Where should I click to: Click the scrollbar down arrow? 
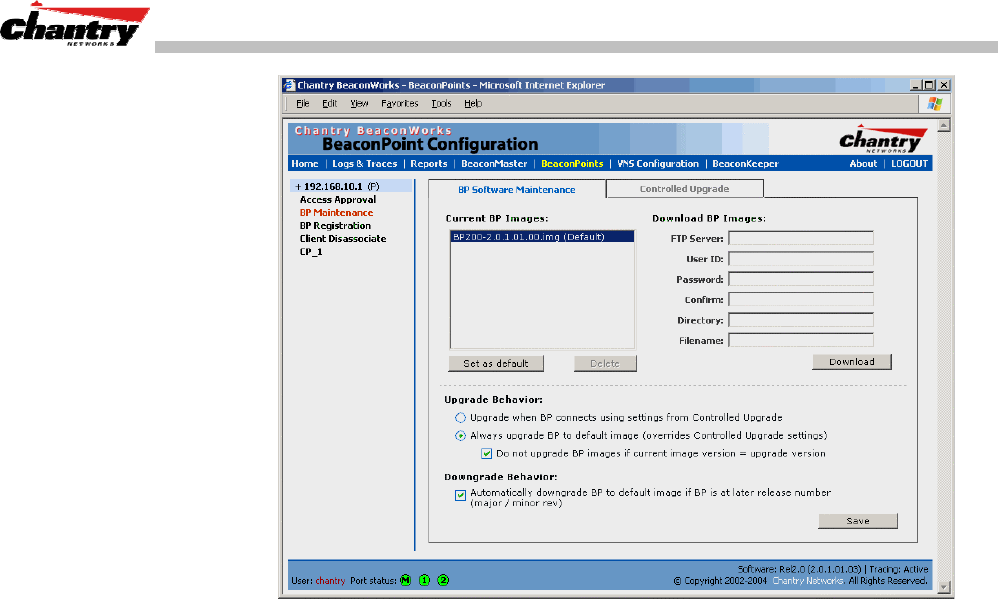point(944,587)
